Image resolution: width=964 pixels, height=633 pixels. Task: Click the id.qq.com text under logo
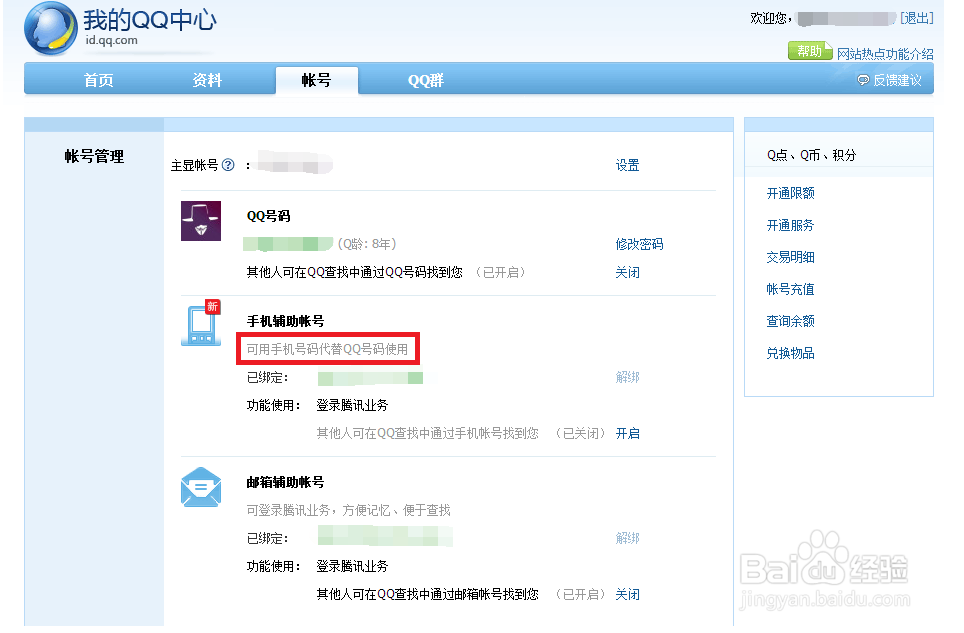pyautogui.click(x=111, y=41)
